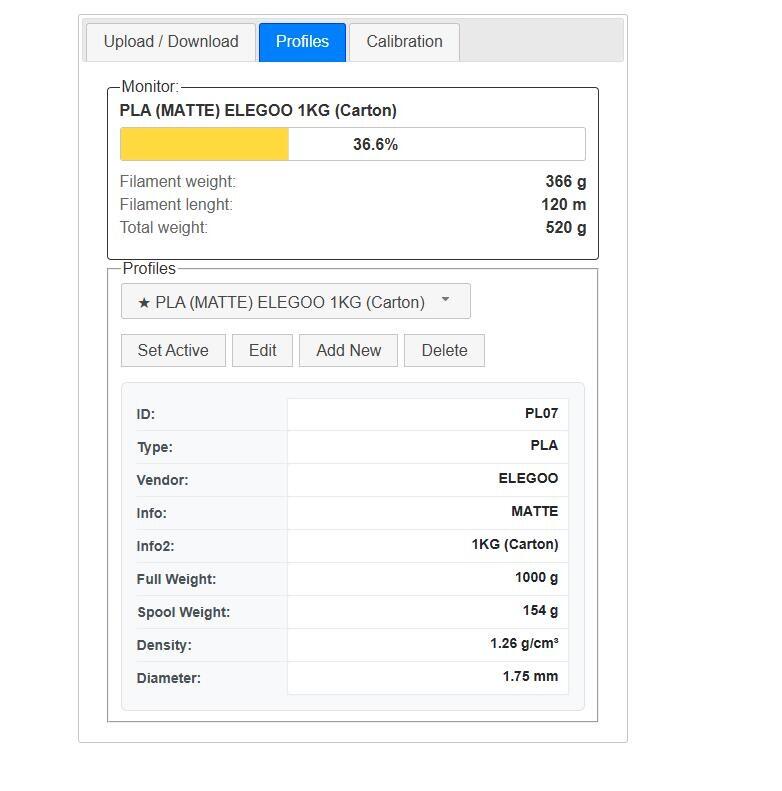
Task: Delete the selected profile
Action: click(x=444, y=350)
